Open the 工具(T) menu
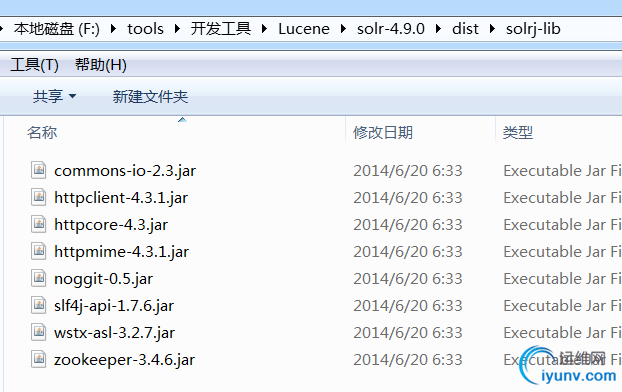This screenshot has width=622, height=392. (x=35, y=65)
